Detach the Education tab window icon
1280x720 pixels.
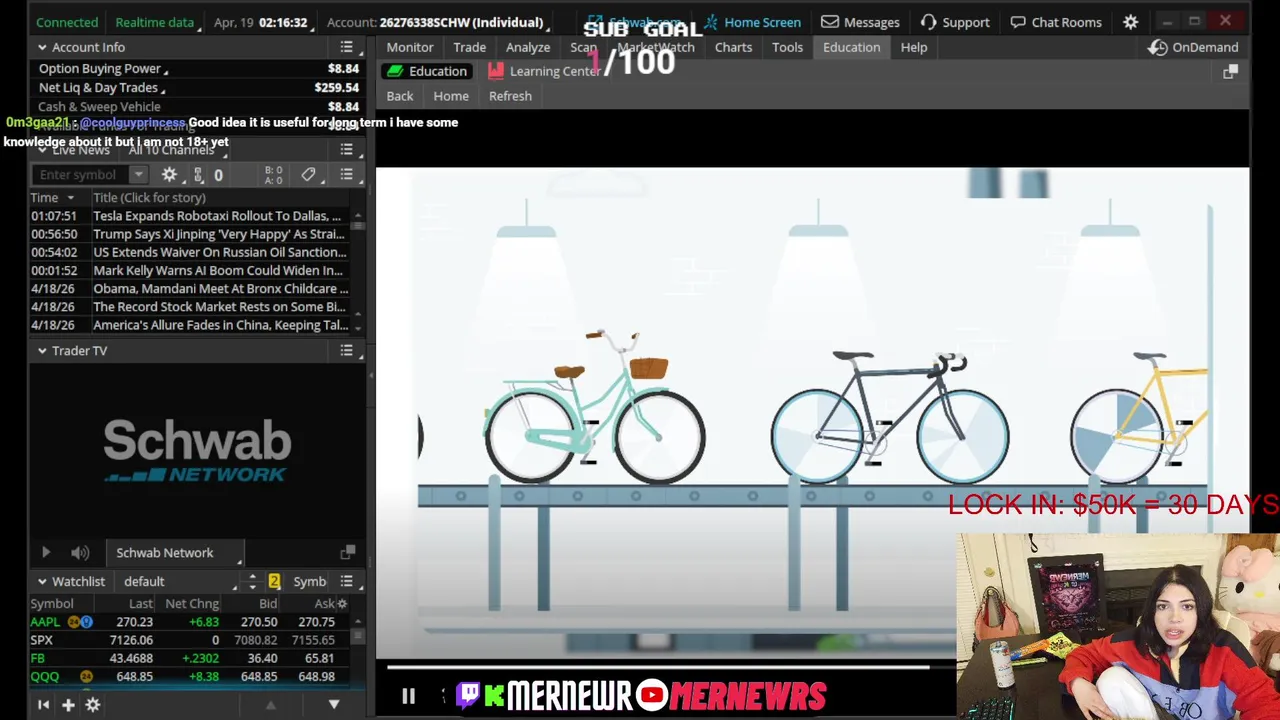1230,72
